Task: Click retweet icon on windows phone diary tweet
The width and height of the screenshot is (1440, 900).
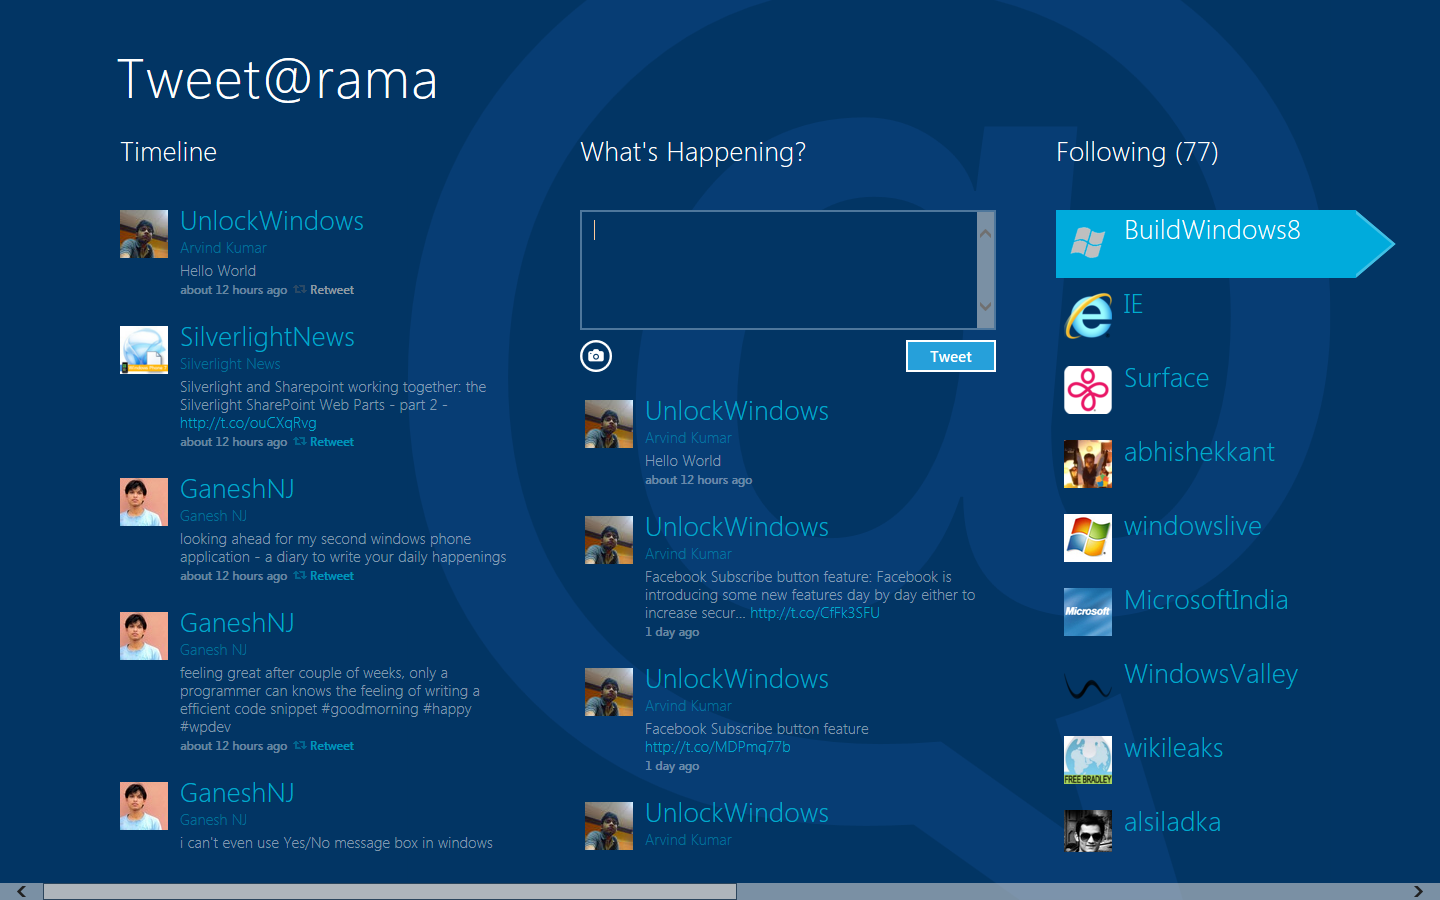Action: (x=300, y=576)
